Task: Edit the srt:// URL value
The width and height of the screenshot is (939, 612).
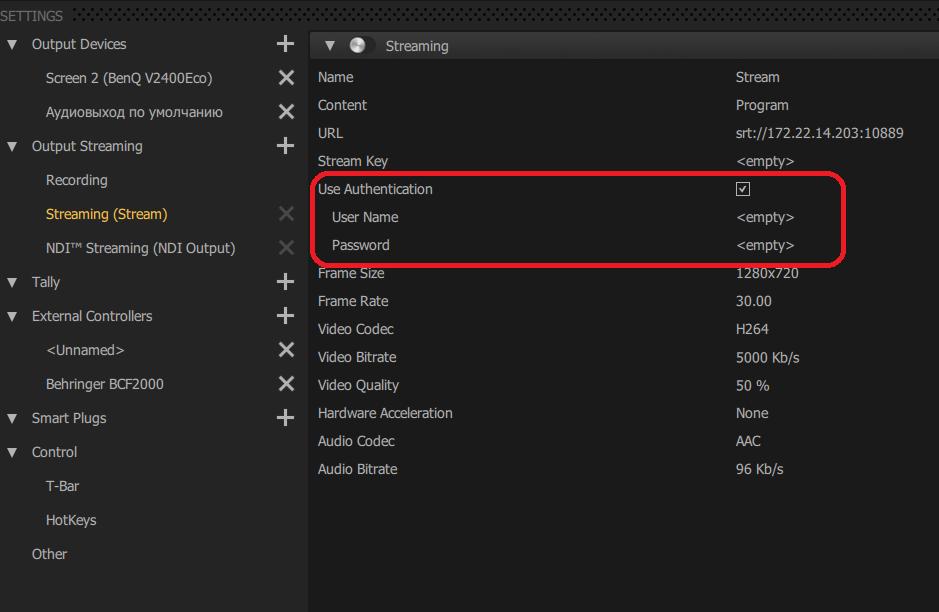Action: 819,133
